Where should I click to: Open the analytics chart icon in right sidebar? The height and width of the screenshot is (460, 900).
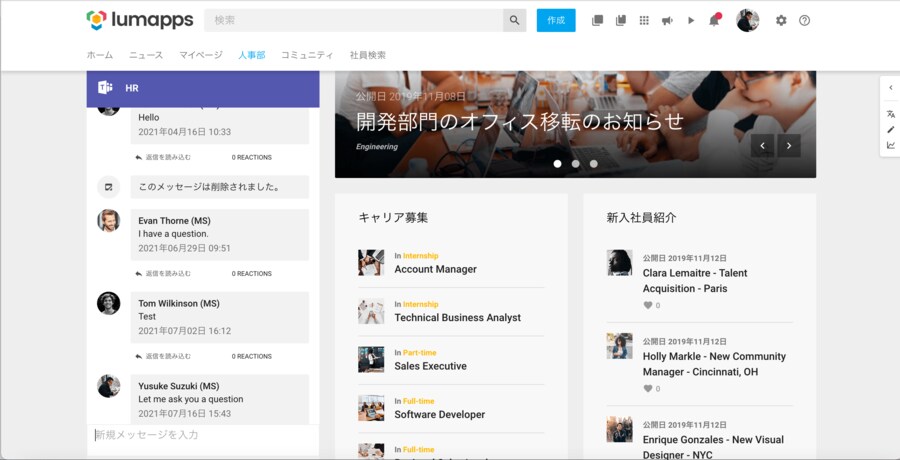tap(890, 146)
